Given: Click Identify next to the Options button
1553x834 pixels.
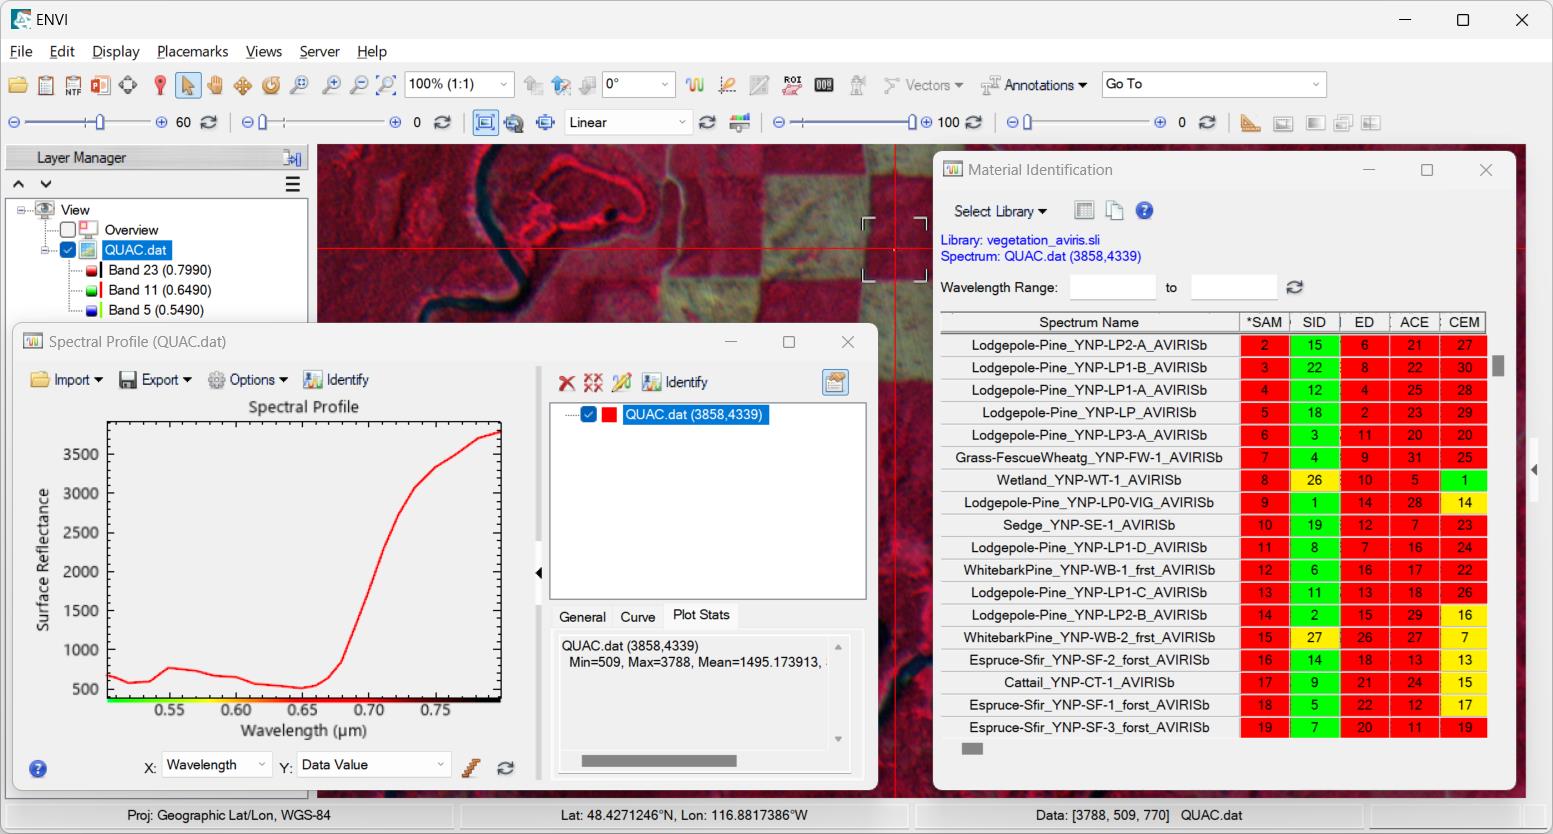Looking at the screenshot, I should coord(336,380).
